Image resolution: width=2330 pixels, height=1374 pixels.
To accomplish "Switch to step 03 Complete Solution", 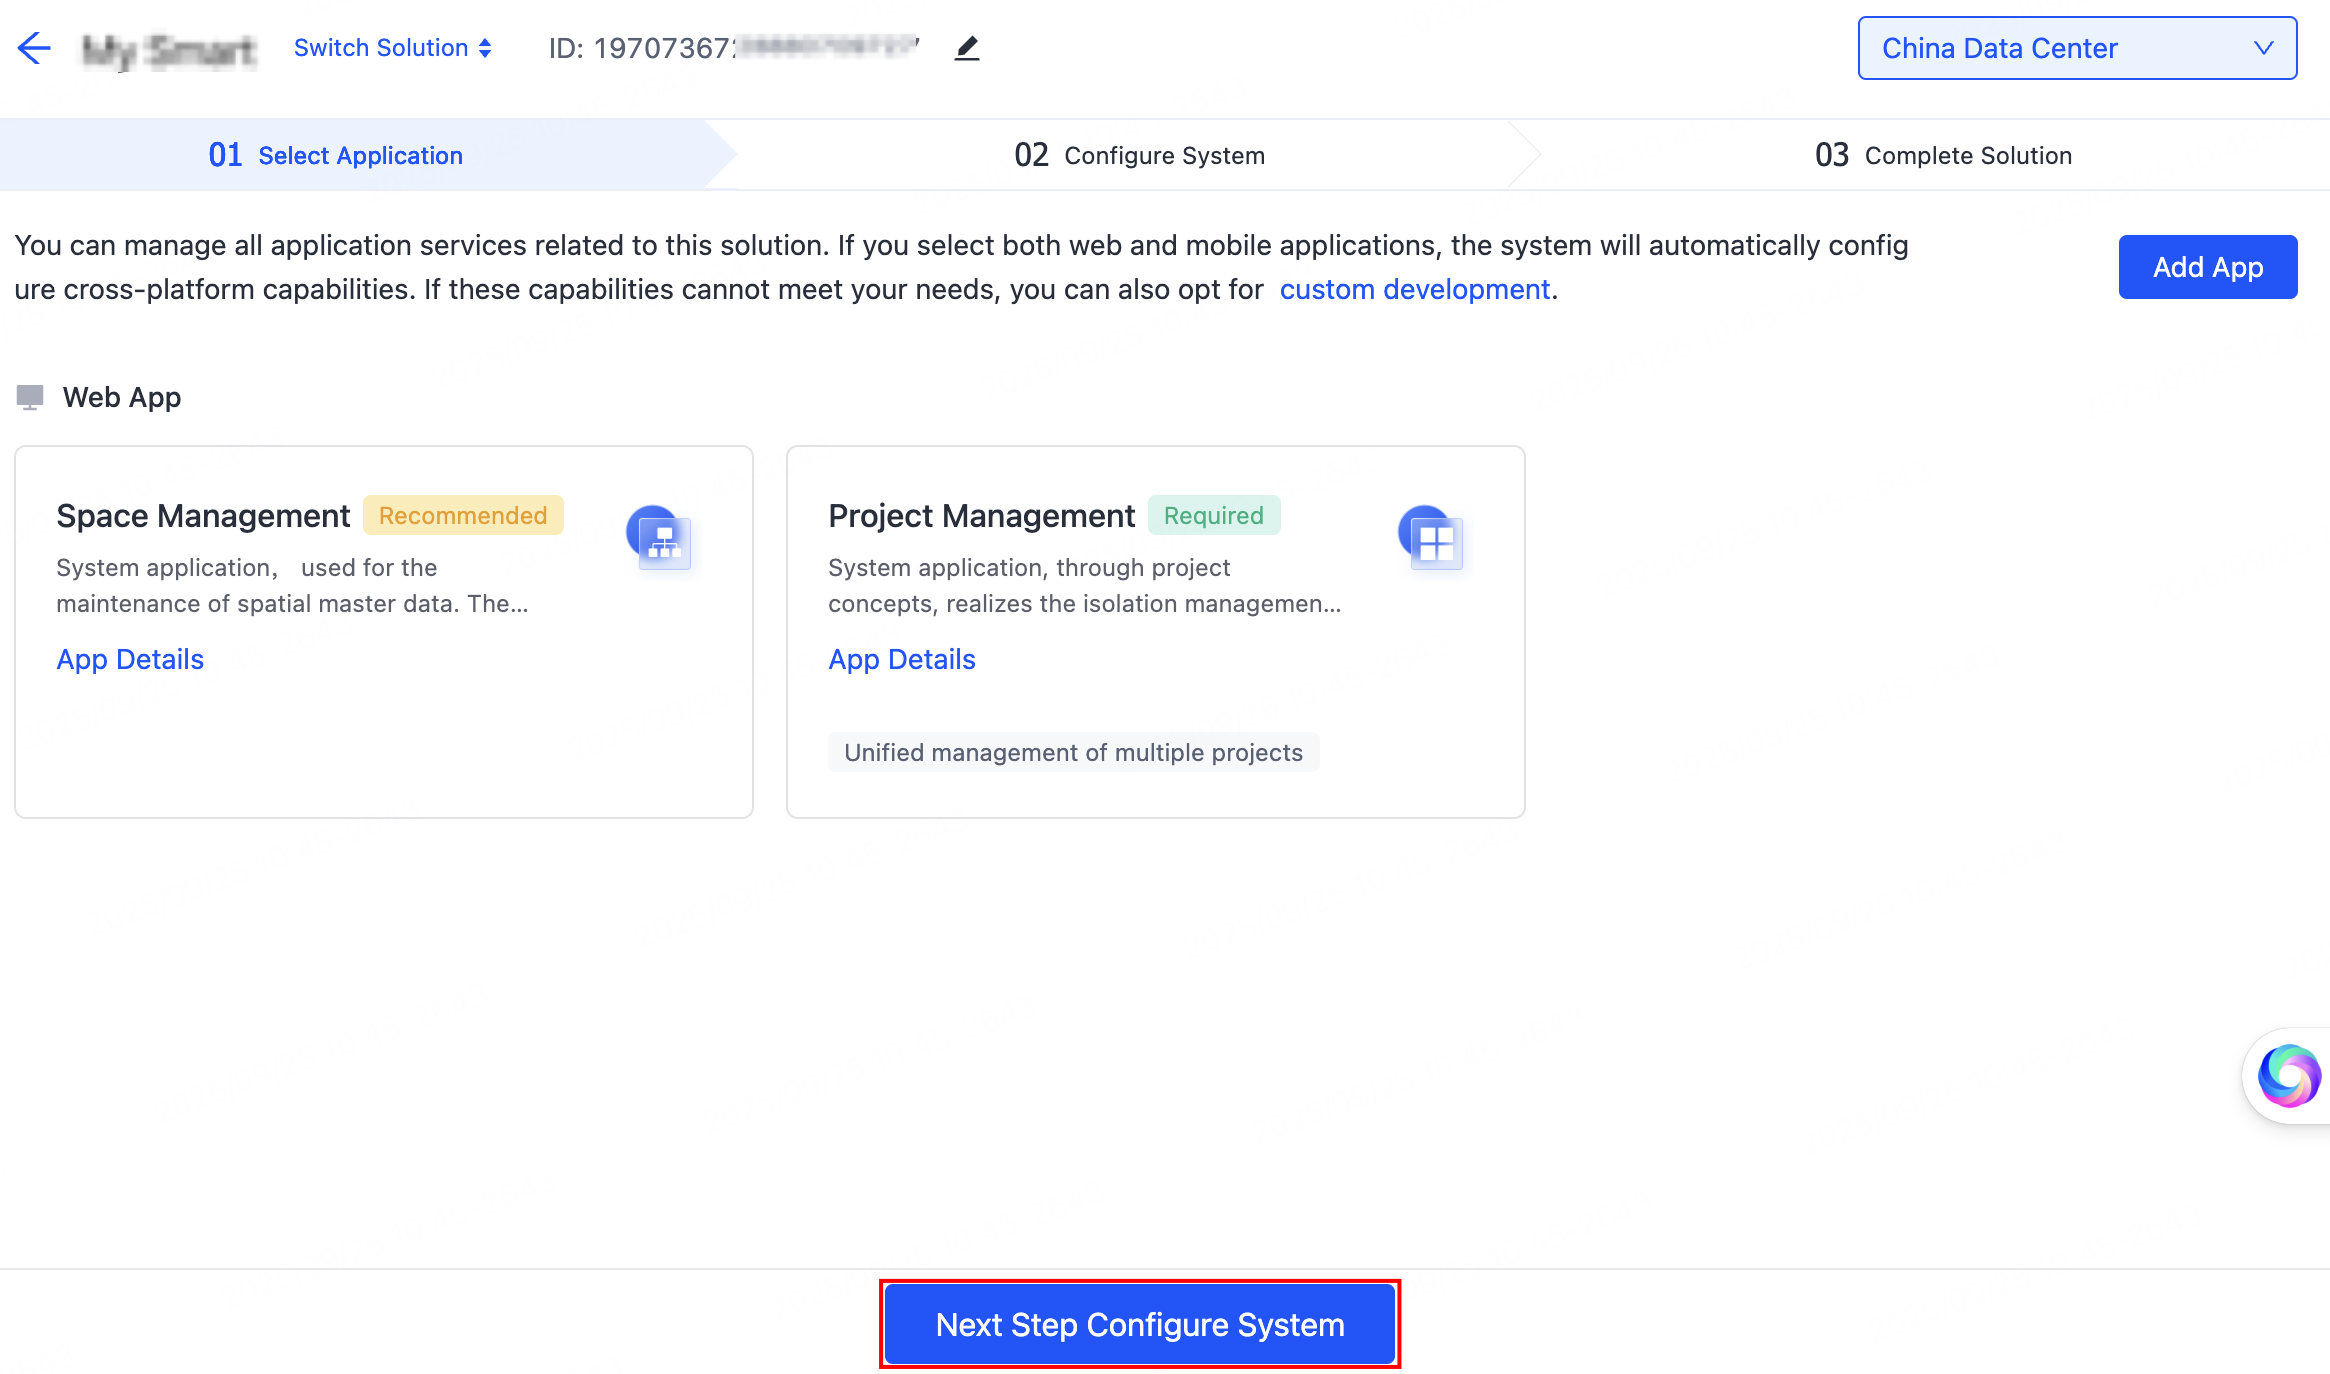I will coord(1942,154).
